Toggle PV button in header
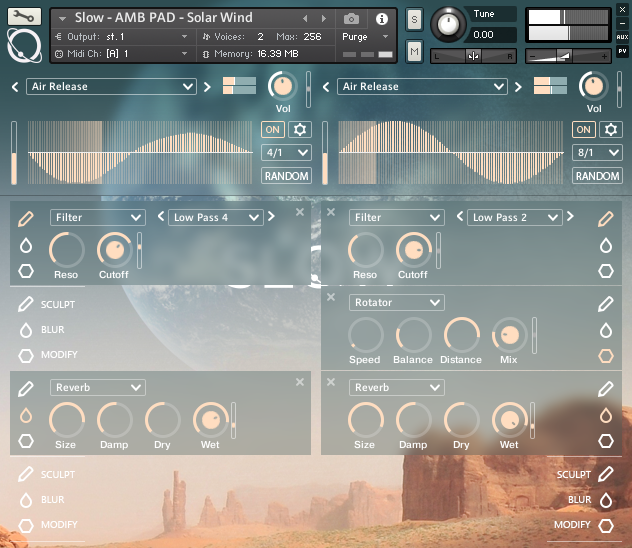The image size is (632, 548). pos(622,51)
